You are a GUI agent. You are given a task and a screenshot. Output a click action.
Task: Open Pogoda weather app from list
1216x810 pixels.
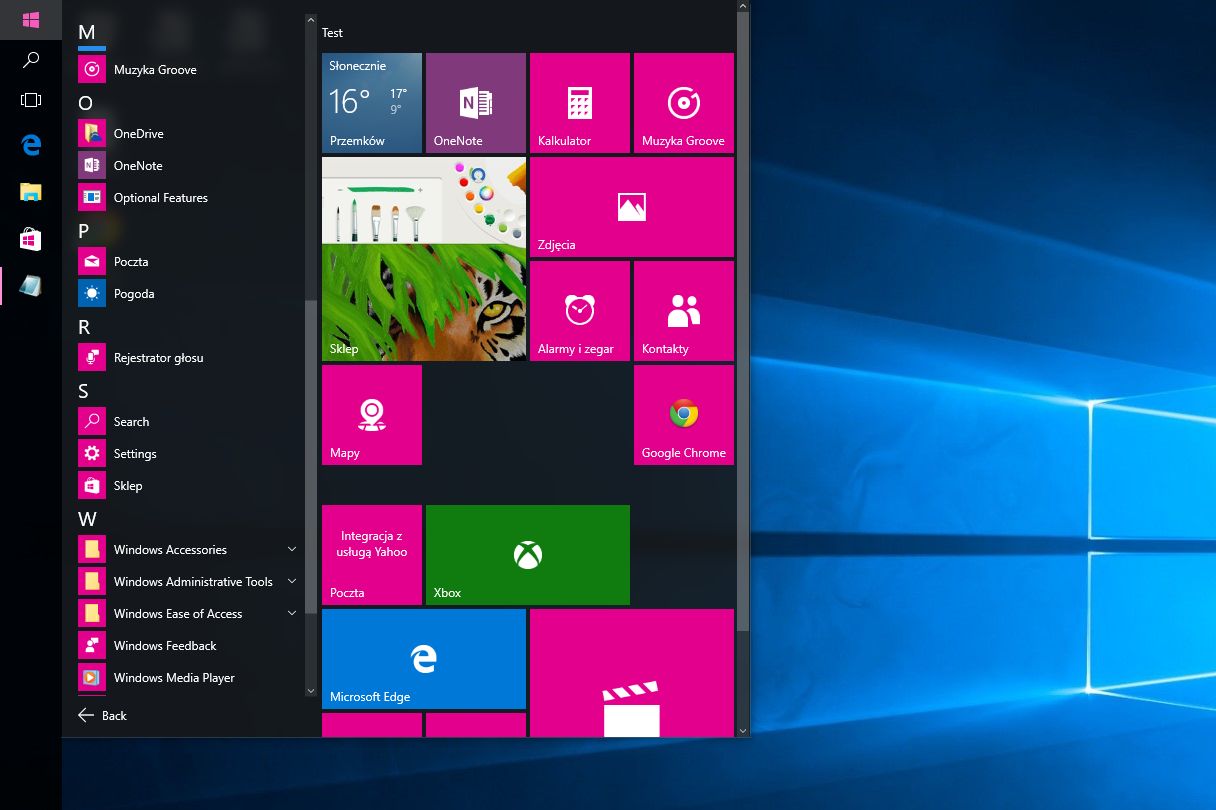(x=190, y=294)
